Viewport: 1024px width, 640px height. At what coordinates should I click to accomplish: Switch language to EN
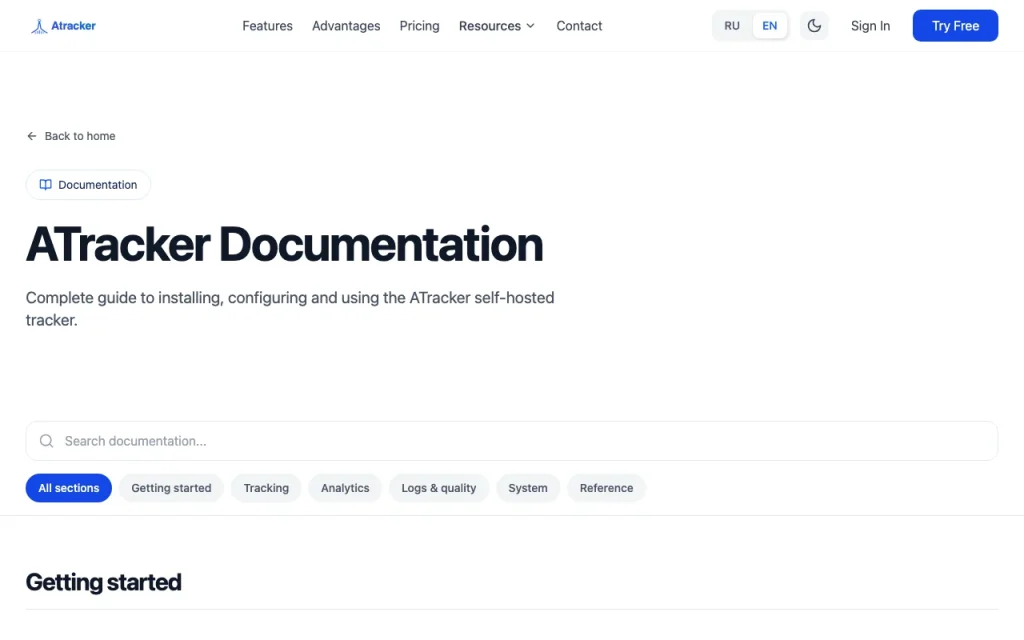pos(769,25)
